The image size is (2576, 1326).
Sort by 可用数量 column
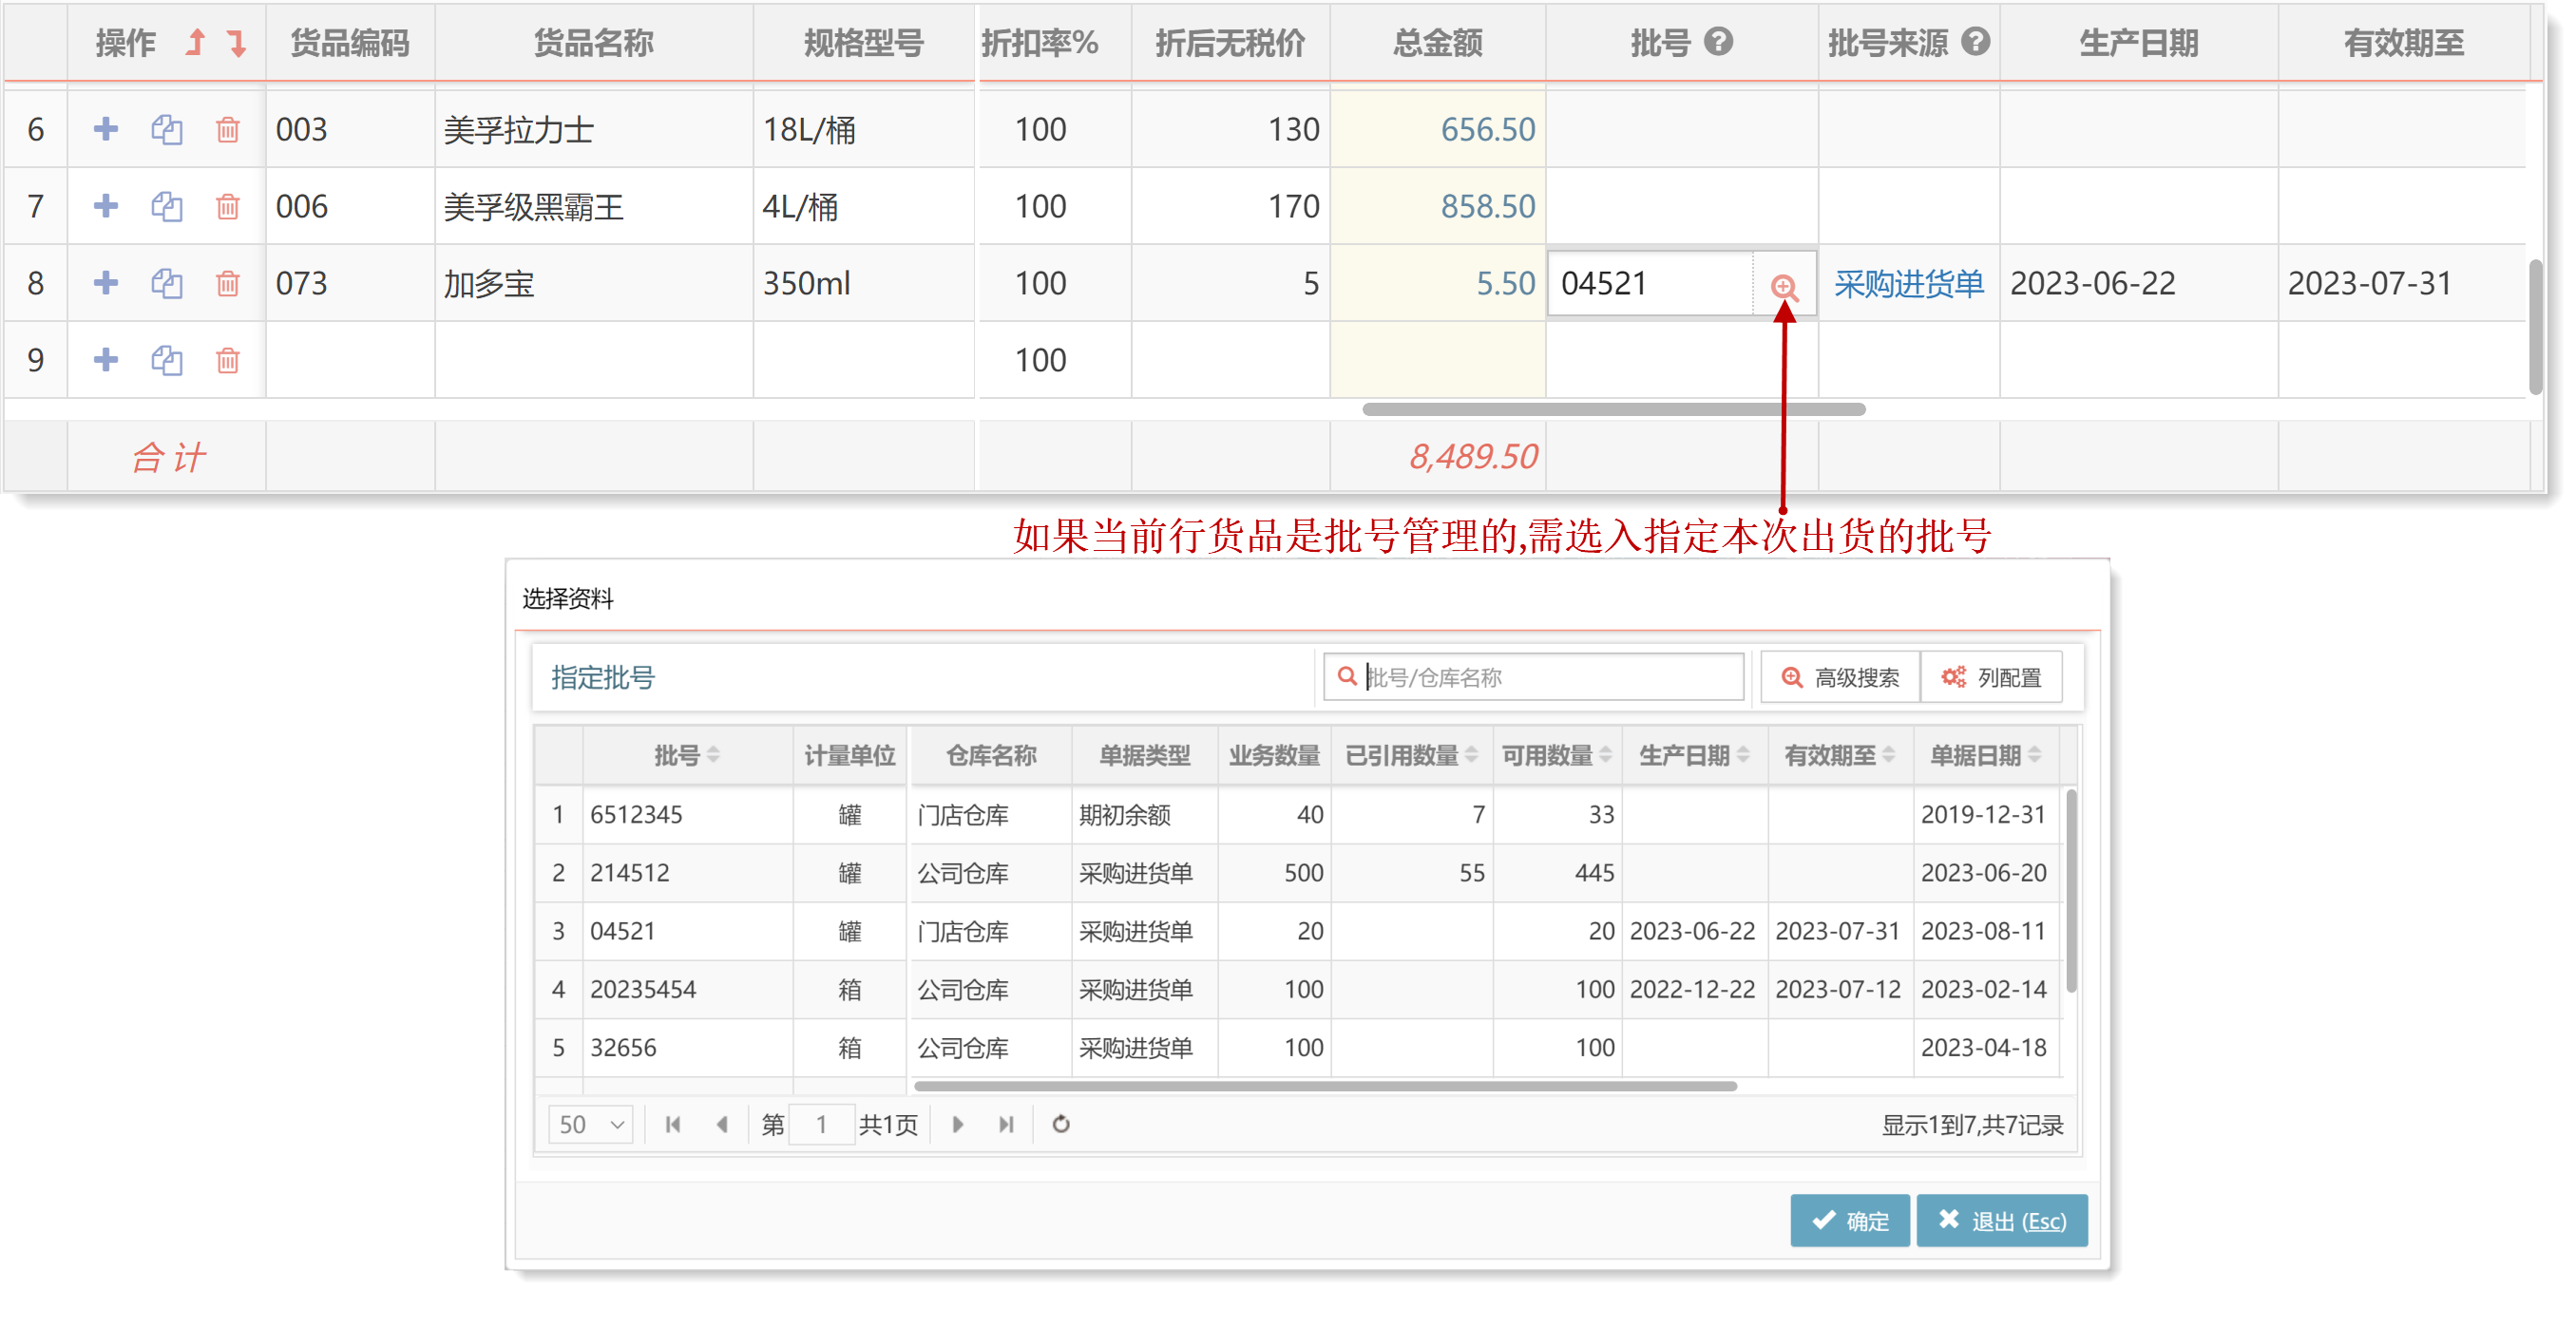[1605, 755]
